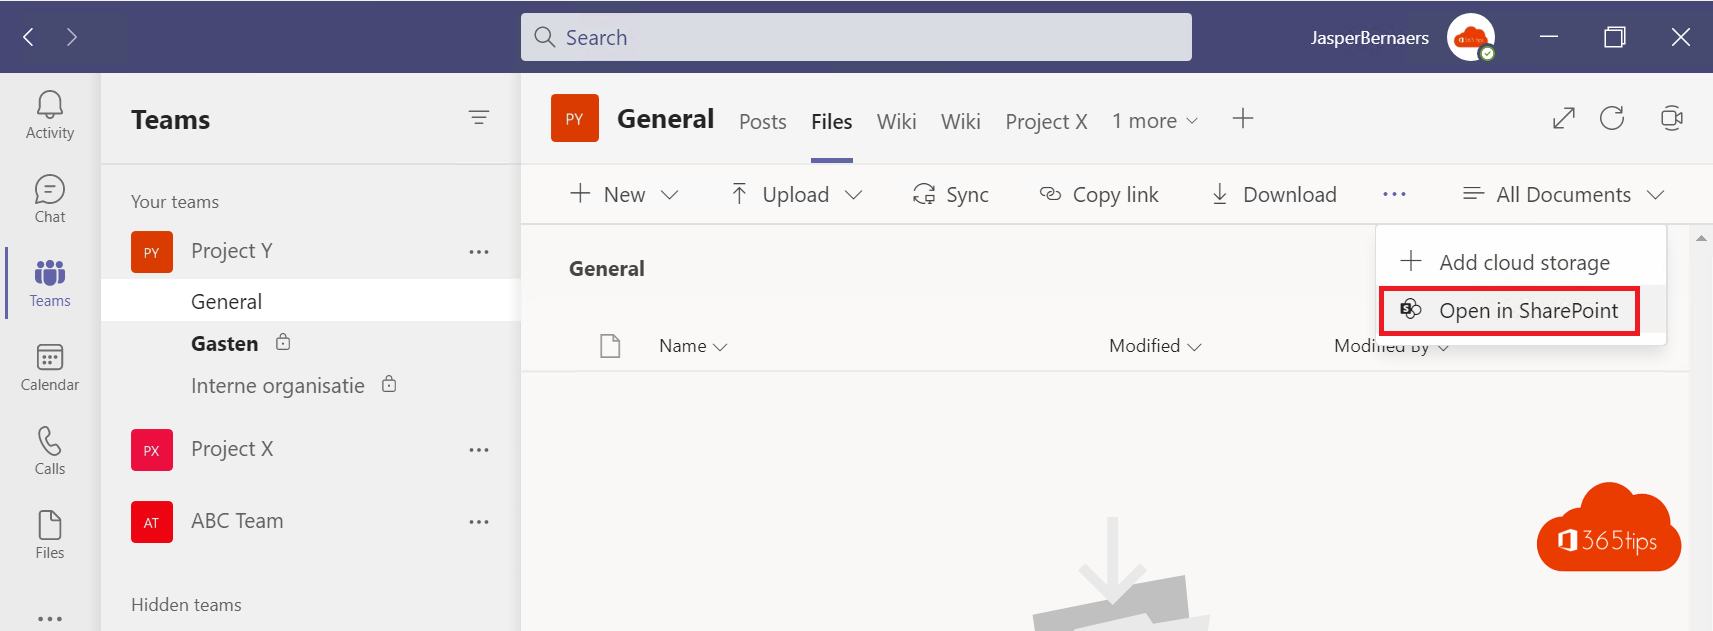Open the Calls app
The height and width of the screenshot is (631, 1713).
pos(50,452)
